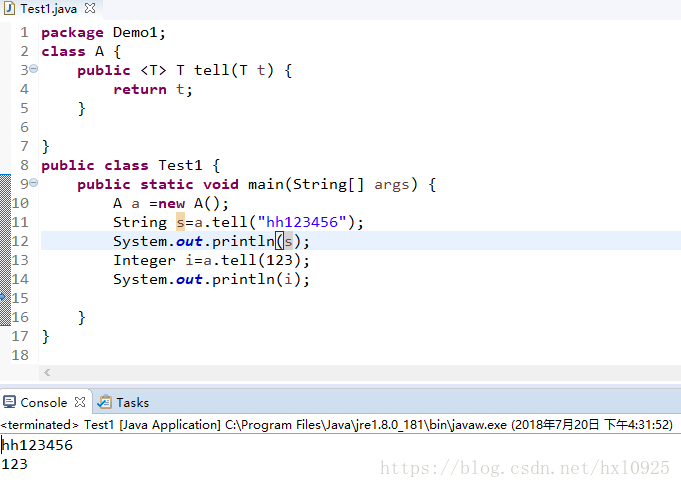Click the '<terminated> Test1' console status text
This screenshot has height=488, width=681.
pos(57,425)
